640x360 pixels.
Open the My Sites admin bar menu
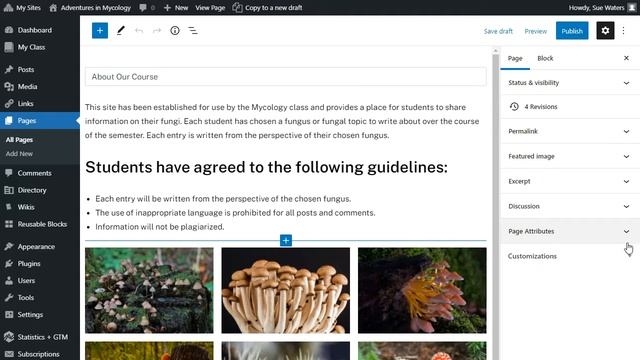[x=22, y=7]
